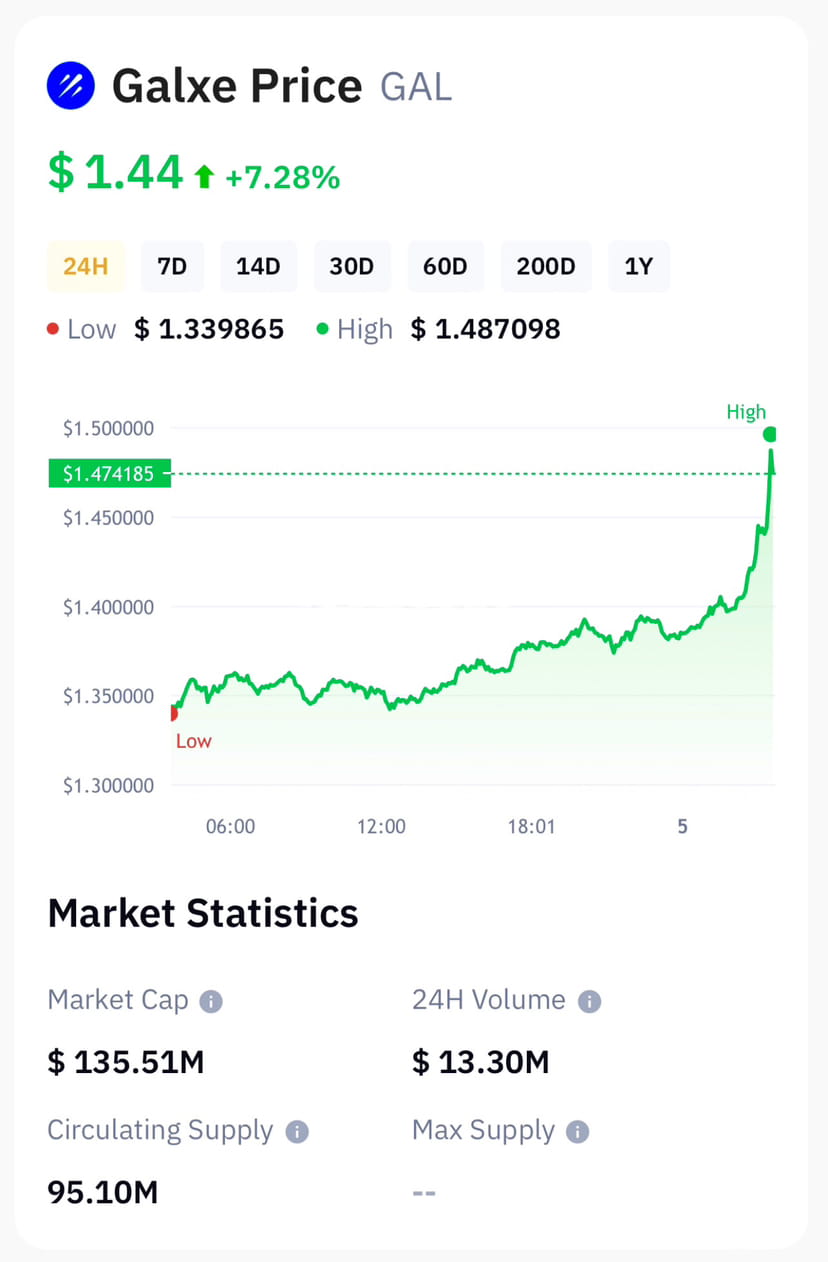Select the 24H timeframe tab

click(86, 266)
